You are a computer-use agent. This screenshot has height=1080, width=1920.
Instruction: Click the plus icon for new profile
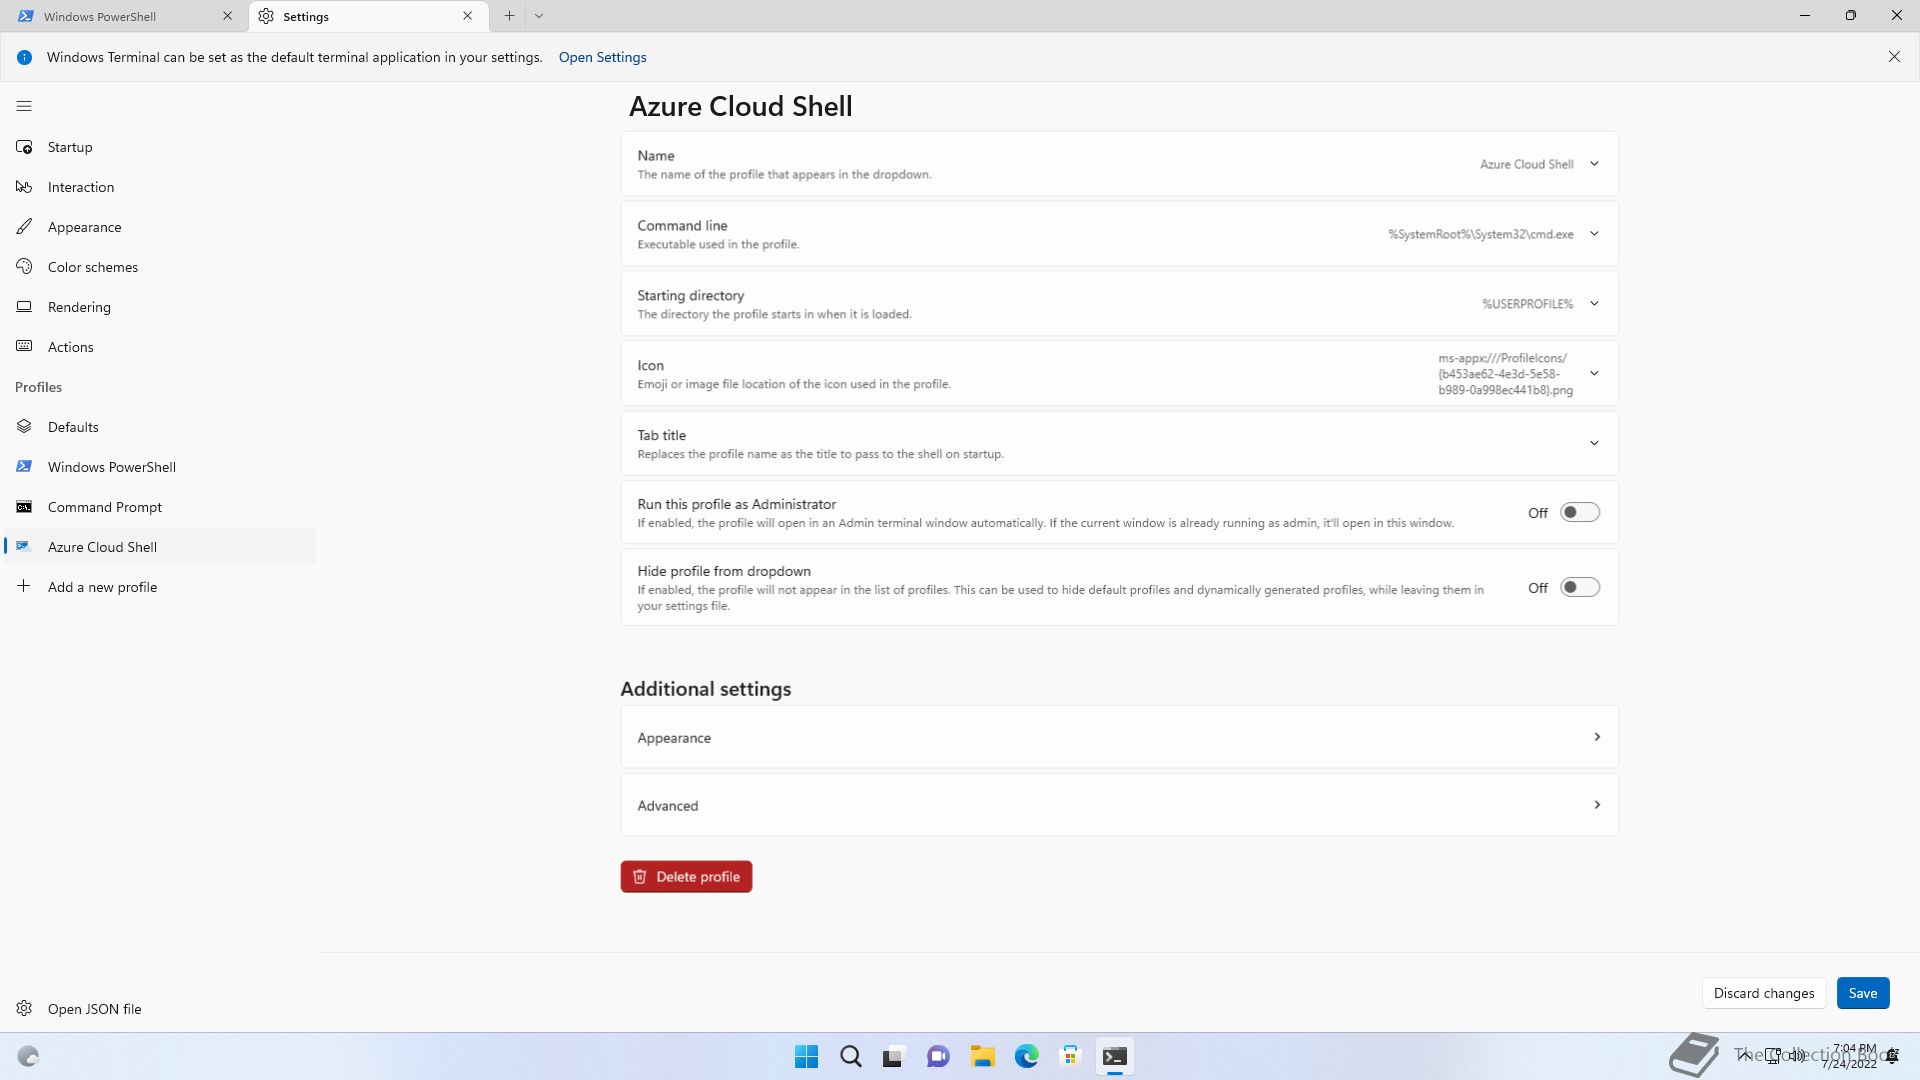pyautogui.click(x=24, y=587)
